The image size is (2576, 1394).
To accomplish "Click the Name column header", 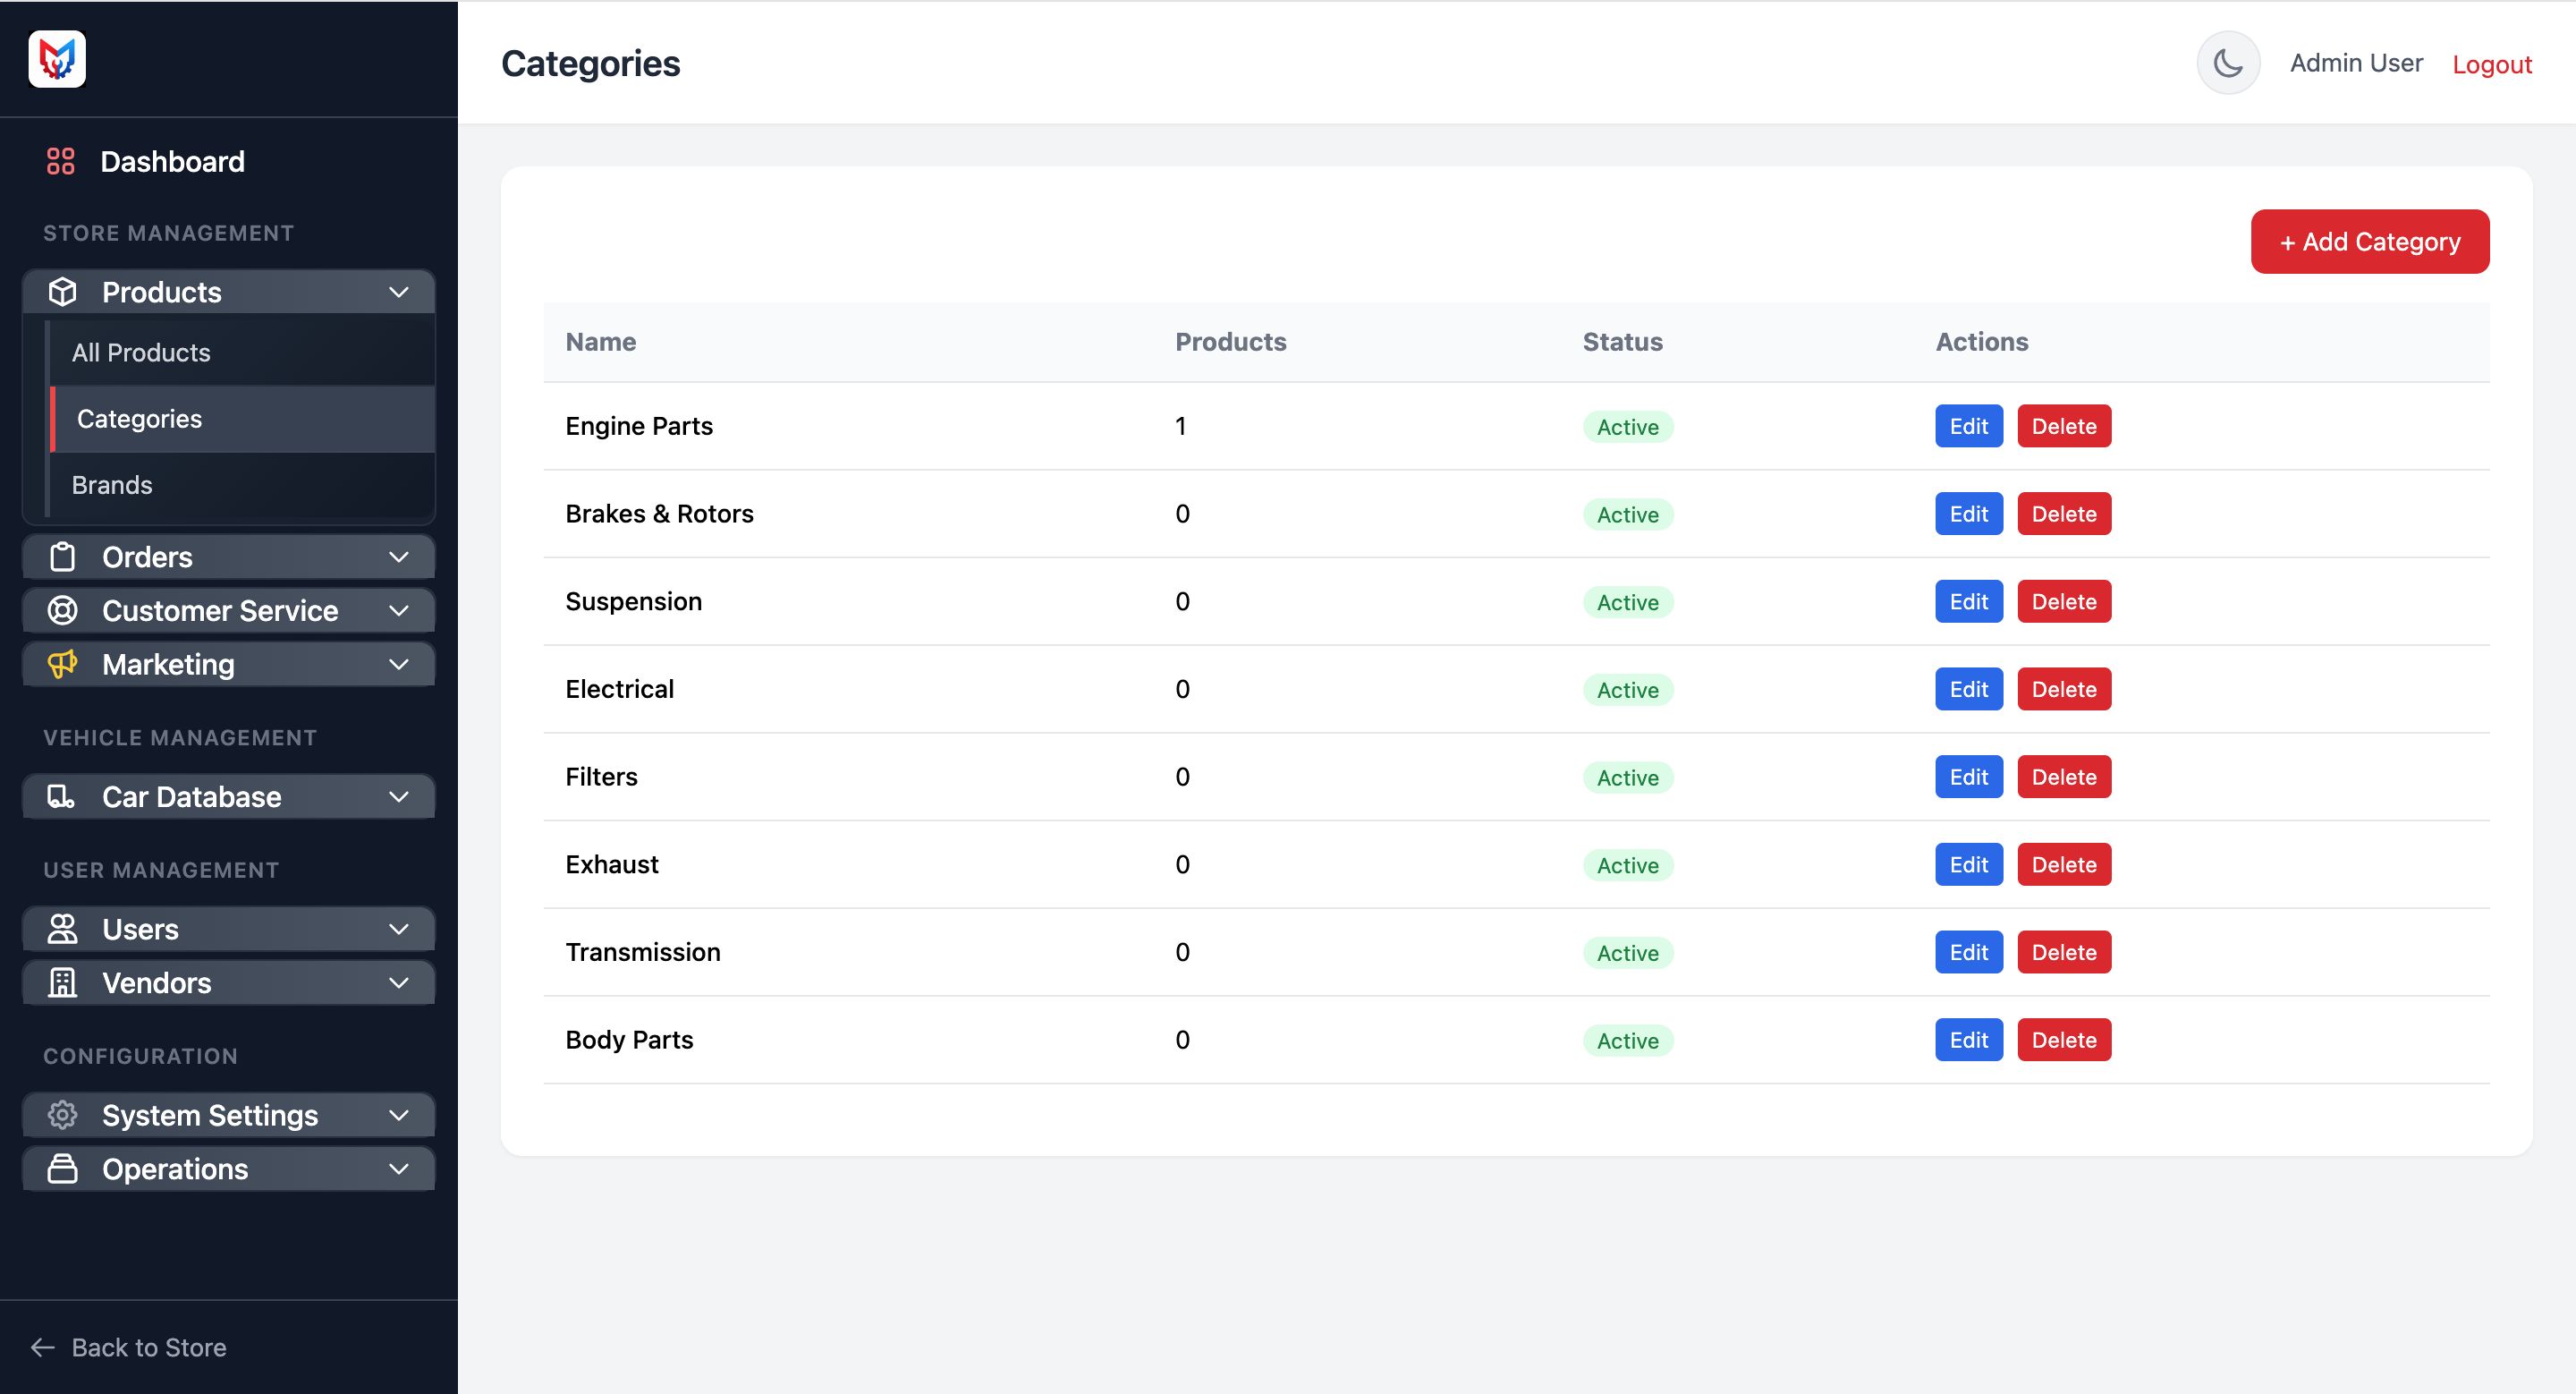I will pos(601,342).
